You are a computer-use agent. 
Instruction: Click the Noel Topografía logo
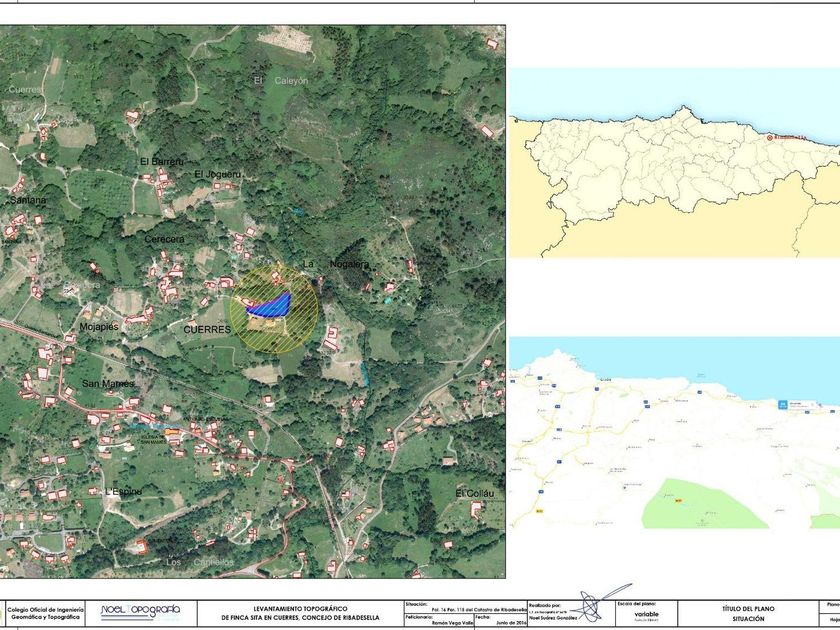pyautogui.click(x=140, y=611)
